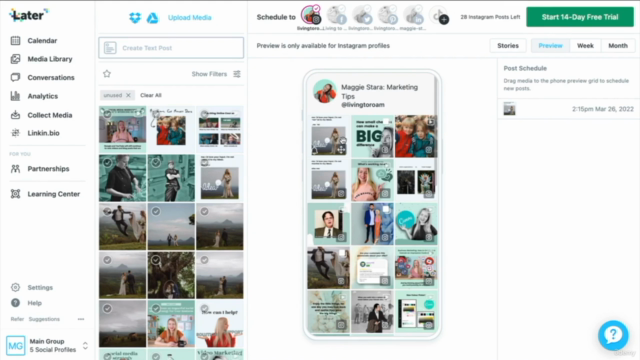Open the three-dots more menu in sidebar

click(x=81, y=319)
